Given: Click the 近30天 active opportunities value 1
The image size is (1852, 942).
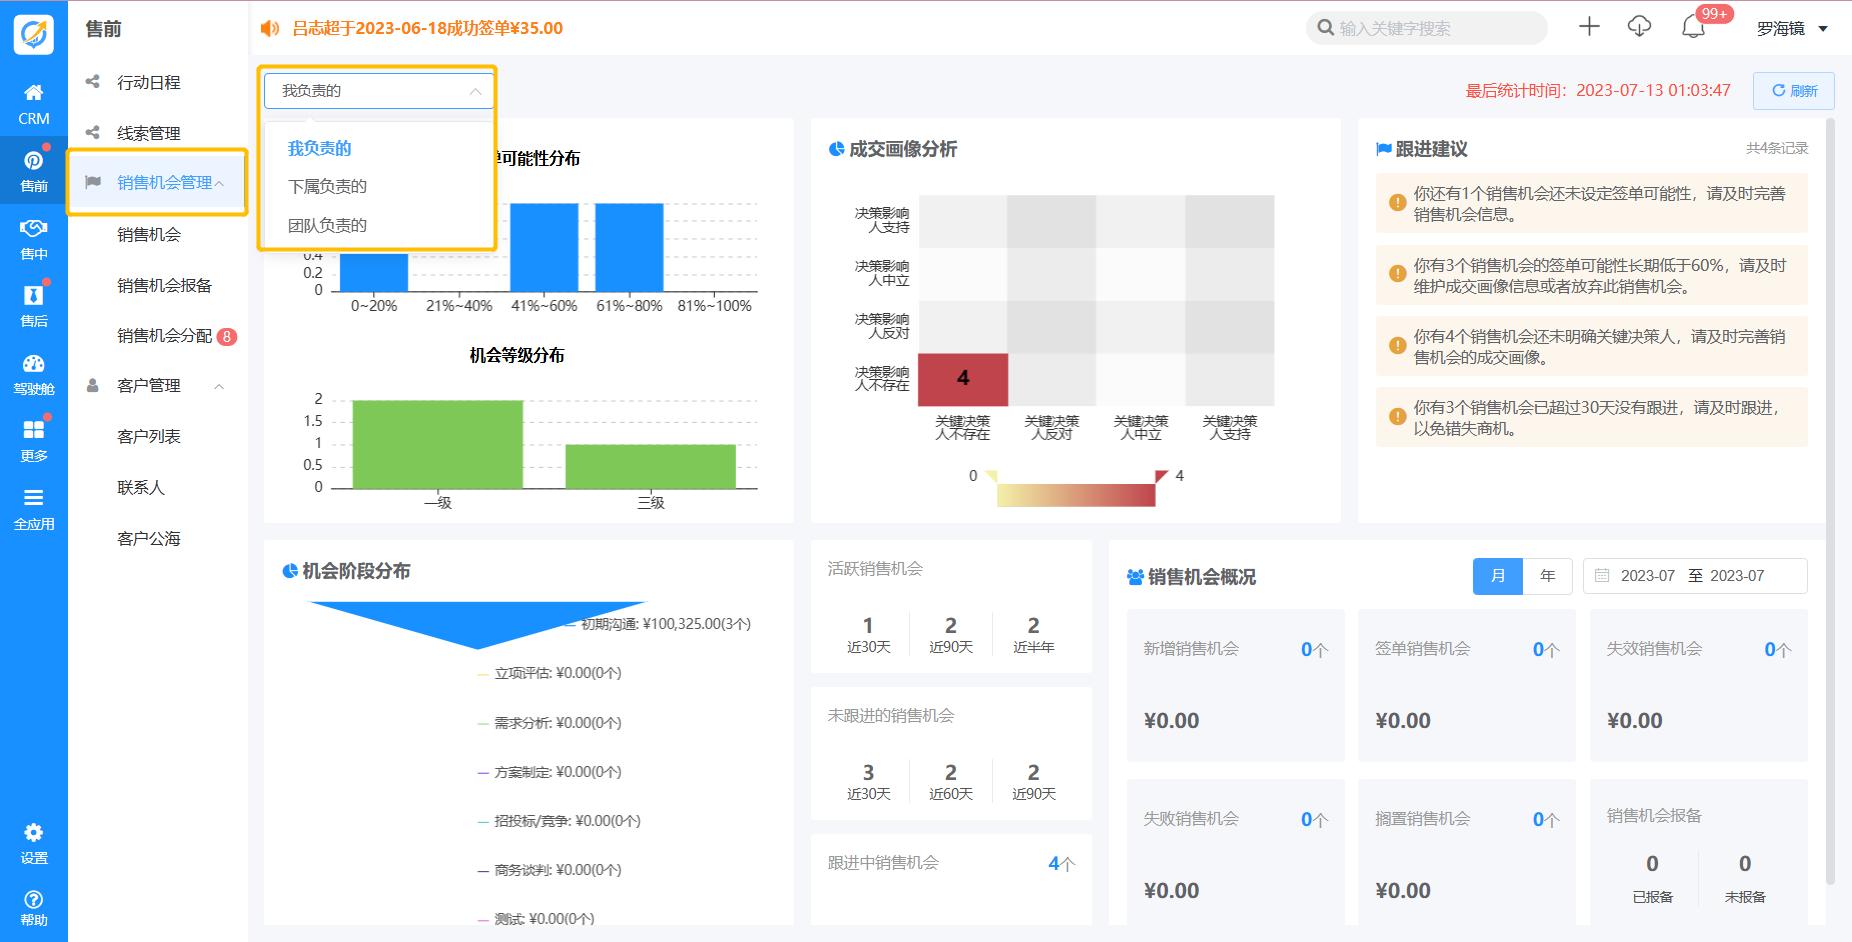Looking at the screenshot, I should [868, 625].
